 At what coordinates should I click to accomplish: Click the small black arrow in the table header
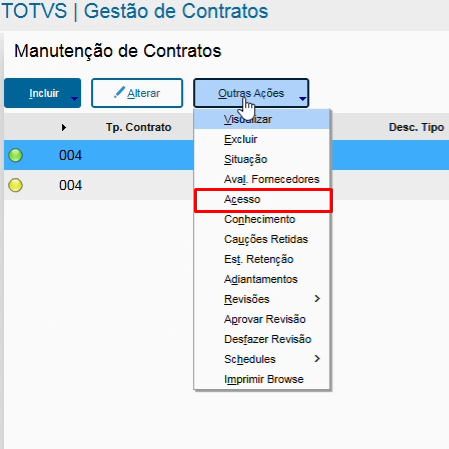coord(64,127)
